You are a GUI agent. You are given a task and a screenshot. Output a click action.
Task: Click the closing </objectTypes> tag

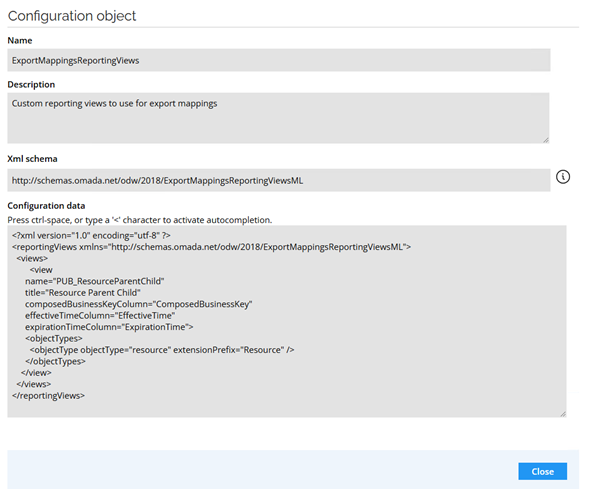[55, 362]
